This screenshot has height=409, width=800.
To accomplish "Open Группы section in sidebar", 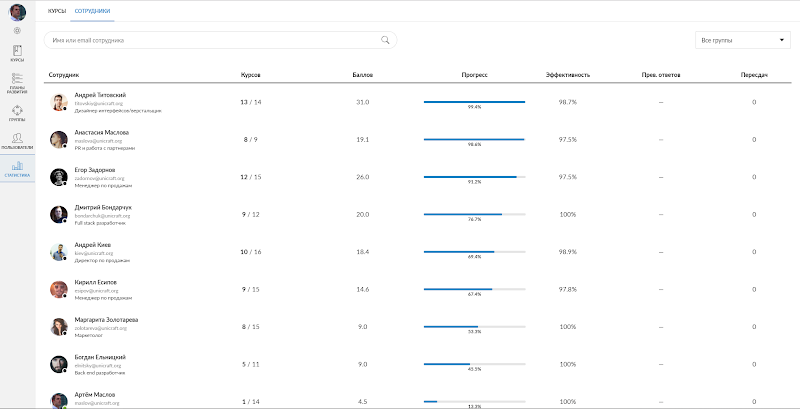I will pos(17,113).
